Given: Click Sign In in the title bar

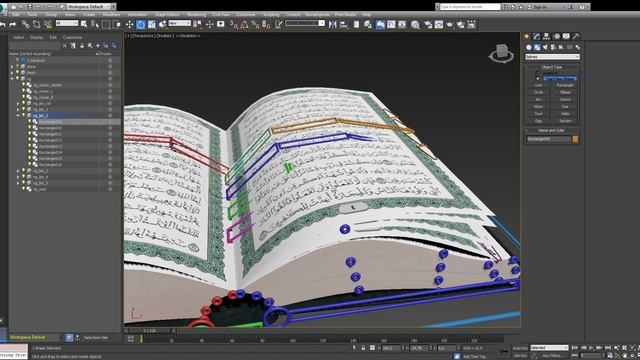Looking at the screenshot, I should 540,7.
